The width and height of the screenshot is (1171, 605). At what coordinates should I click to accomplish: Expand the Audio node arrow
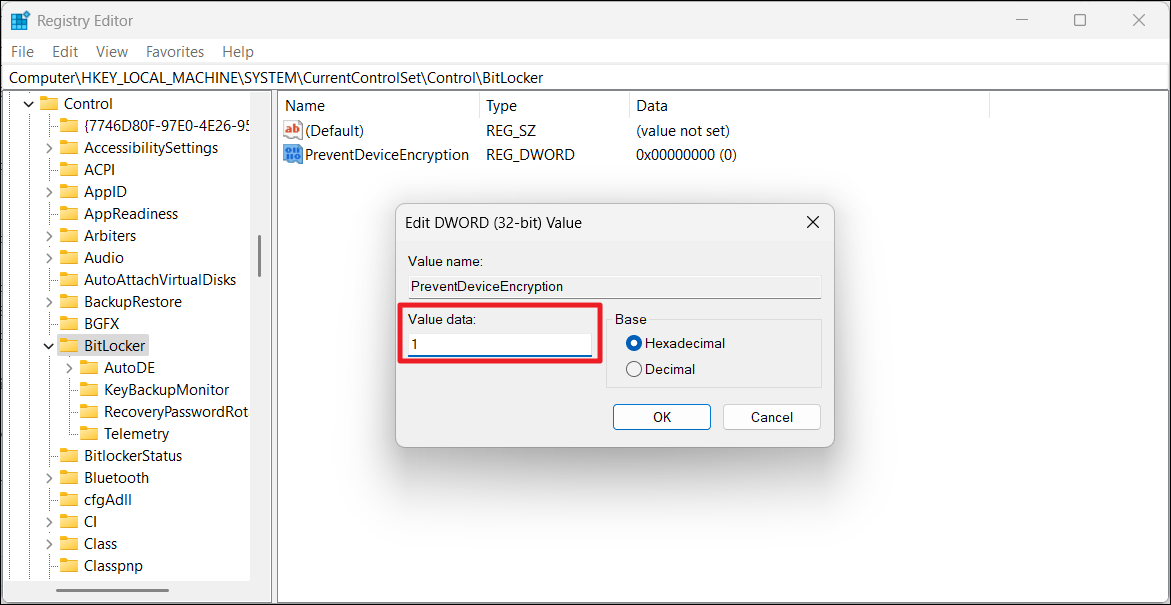pyautogui.click(x=49, y=258)
